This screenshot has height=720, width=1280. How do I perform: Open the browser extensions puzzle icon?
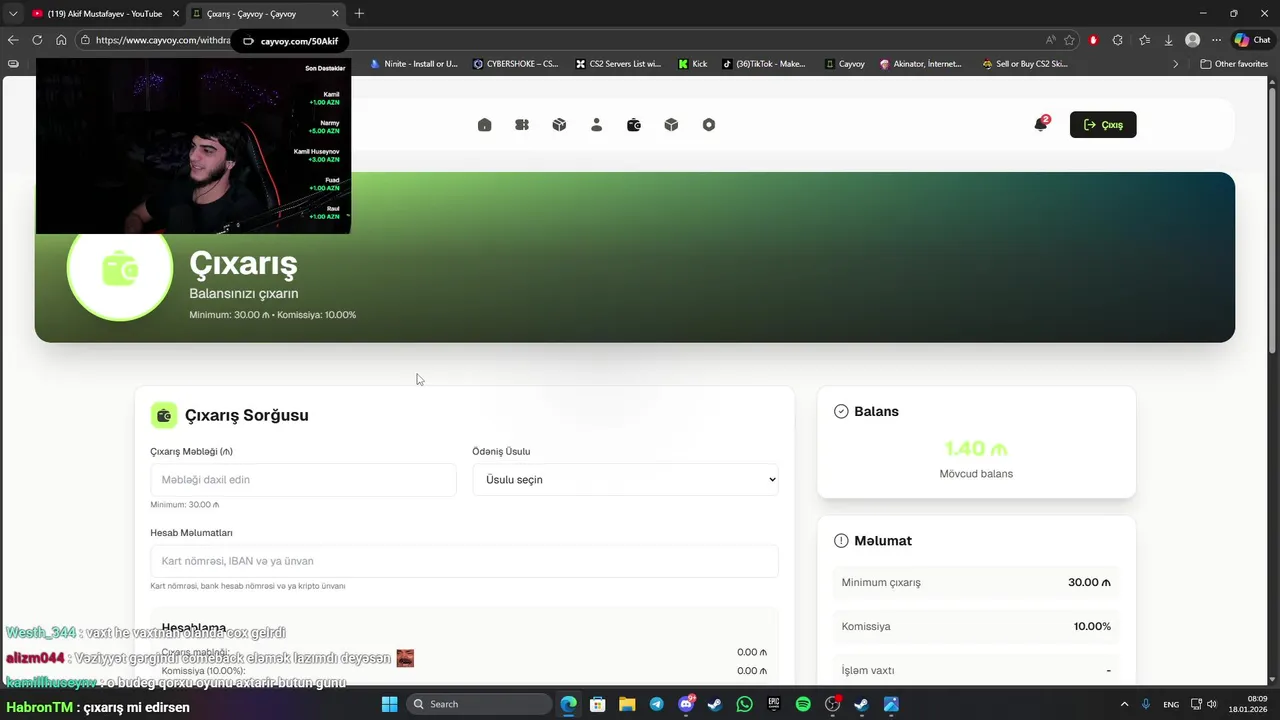[1118, 40]
